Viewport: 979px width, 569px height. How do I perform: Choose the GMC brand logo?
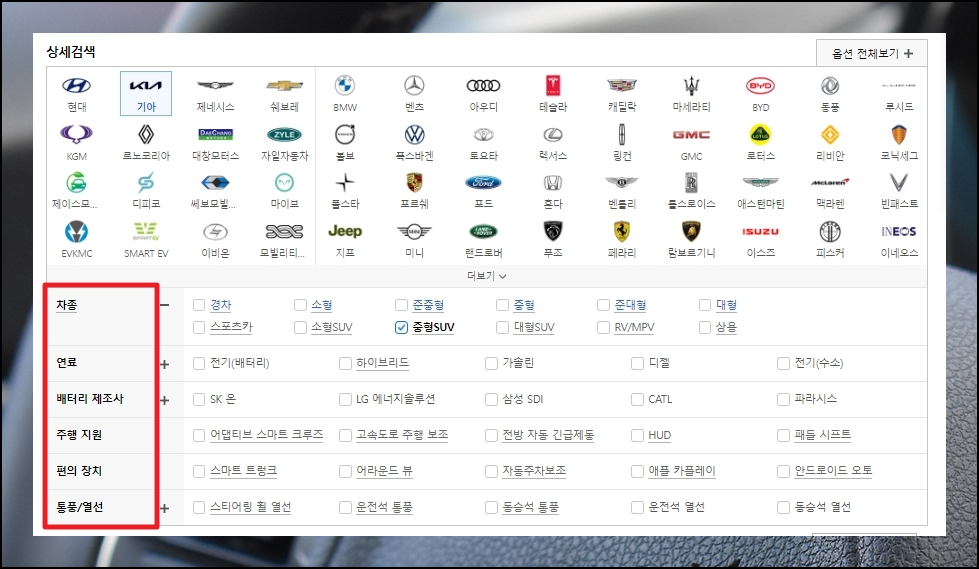coord(691,134)
